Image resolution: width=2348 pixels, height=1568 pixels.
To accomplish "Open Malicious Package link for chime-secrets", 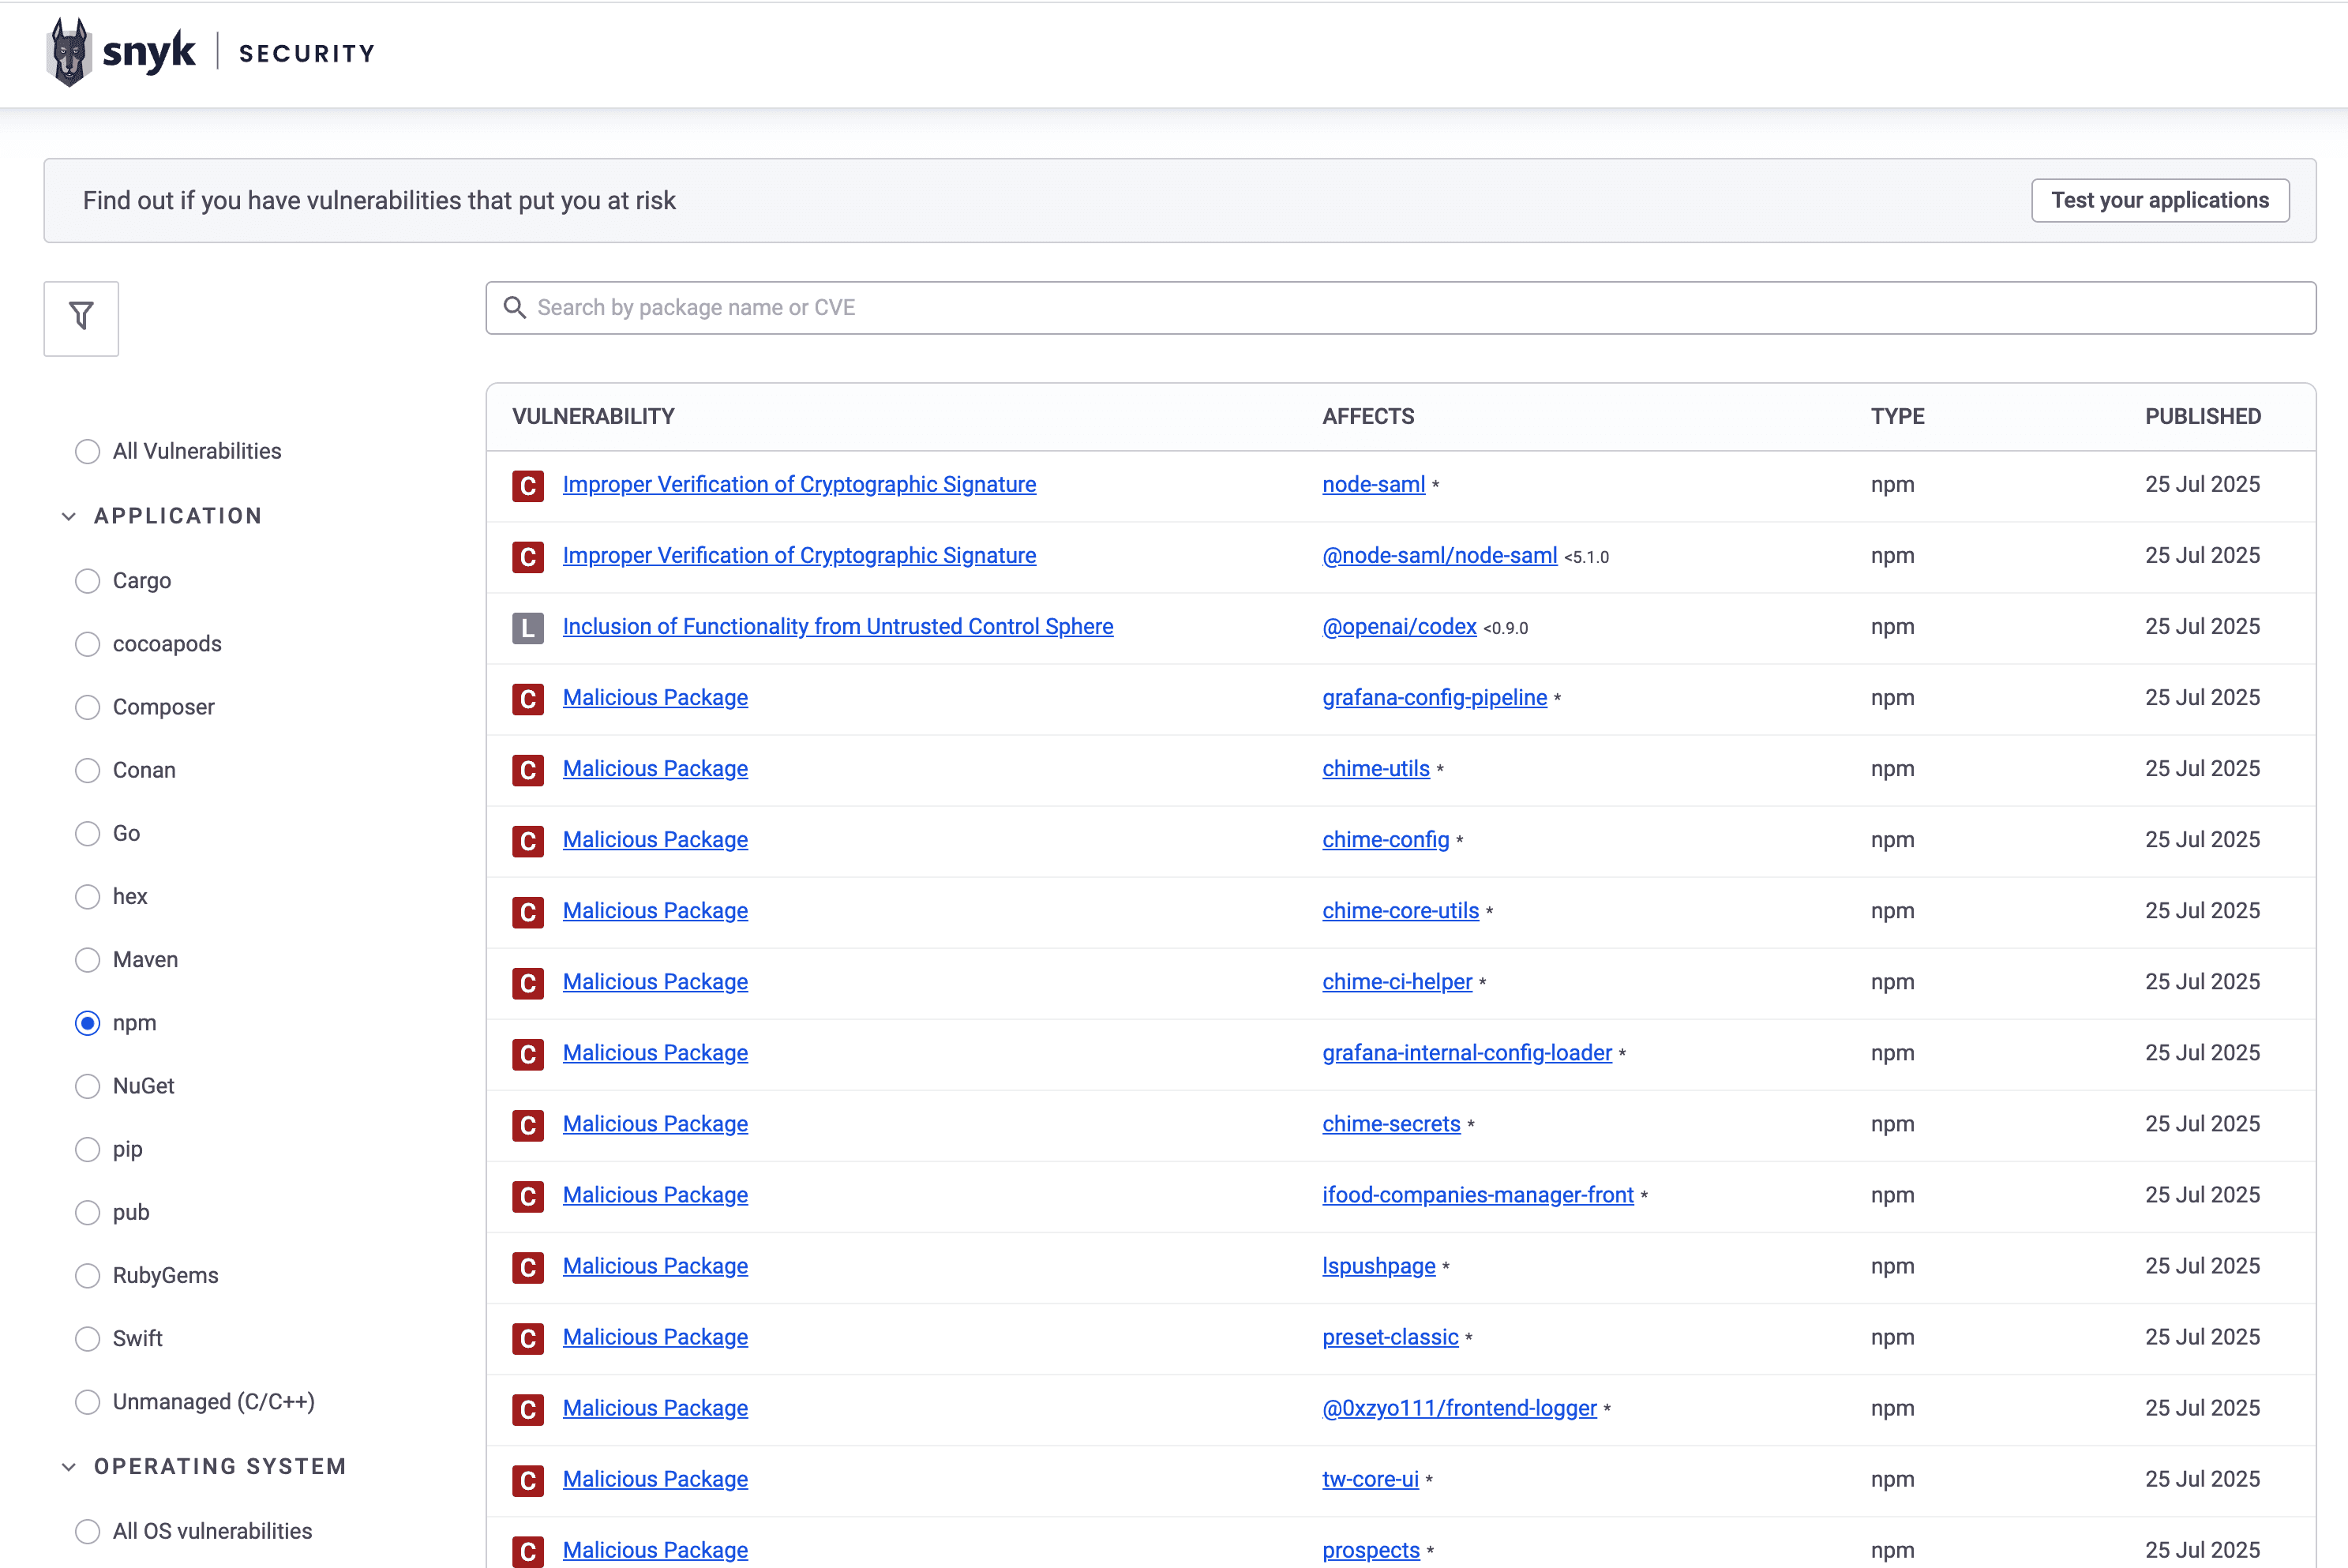I will point(655,1124).
